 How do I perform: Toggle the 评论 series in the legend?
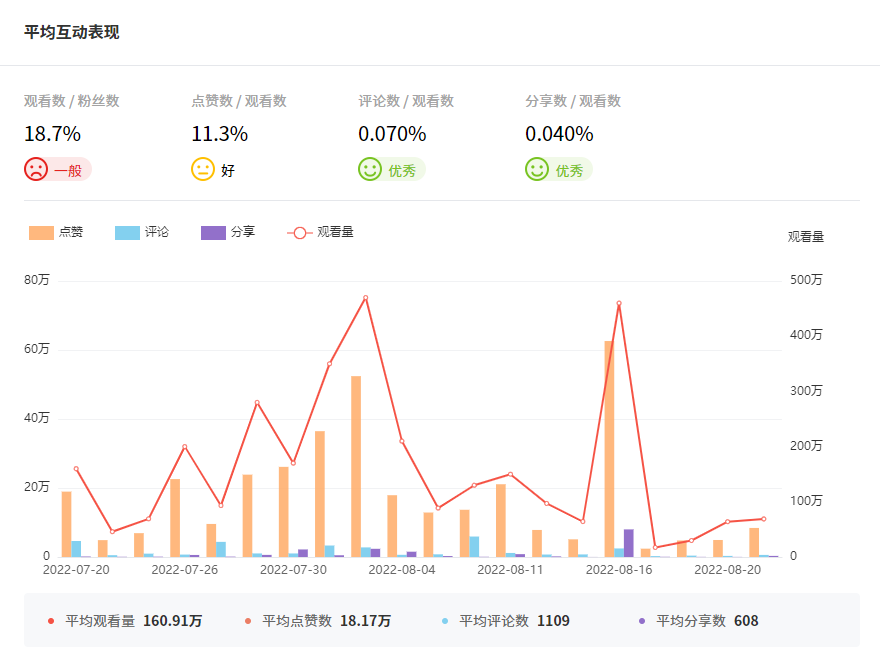[x=156, y=232]
